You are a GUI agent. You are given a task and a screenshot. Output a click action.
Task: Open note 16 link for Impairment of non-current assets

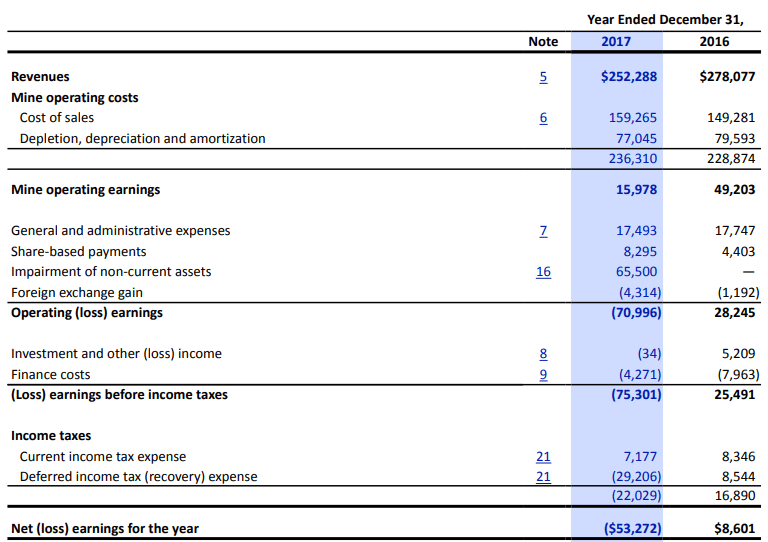(x=543, y=272)
